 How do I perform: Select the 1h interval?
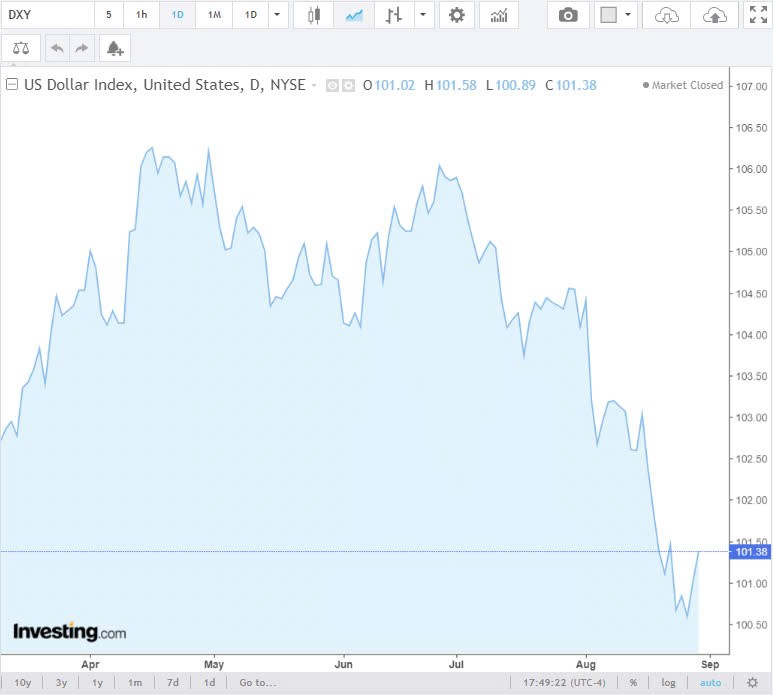pos(141,15)
